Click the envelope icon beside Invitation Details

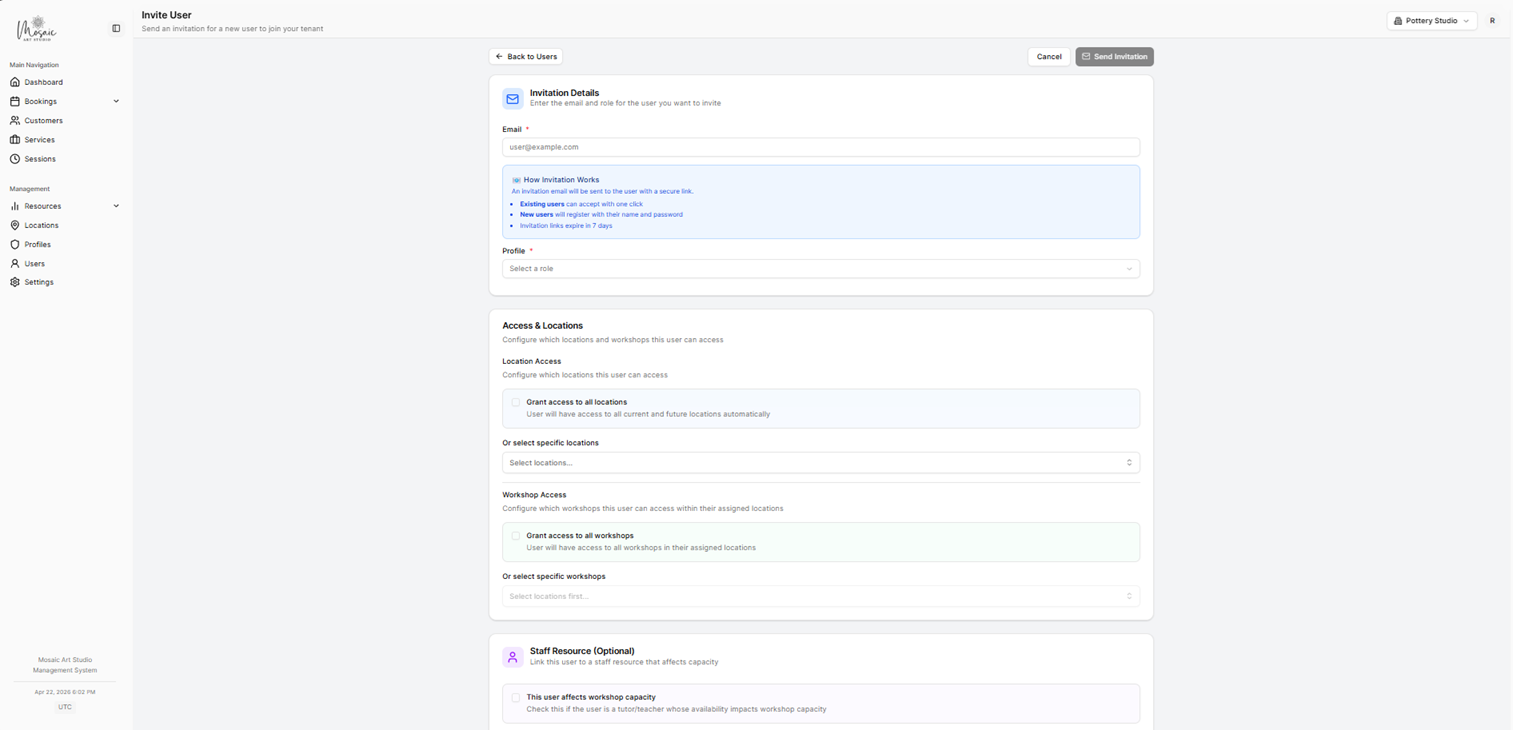pyautogui.click(x=512, y=98)
